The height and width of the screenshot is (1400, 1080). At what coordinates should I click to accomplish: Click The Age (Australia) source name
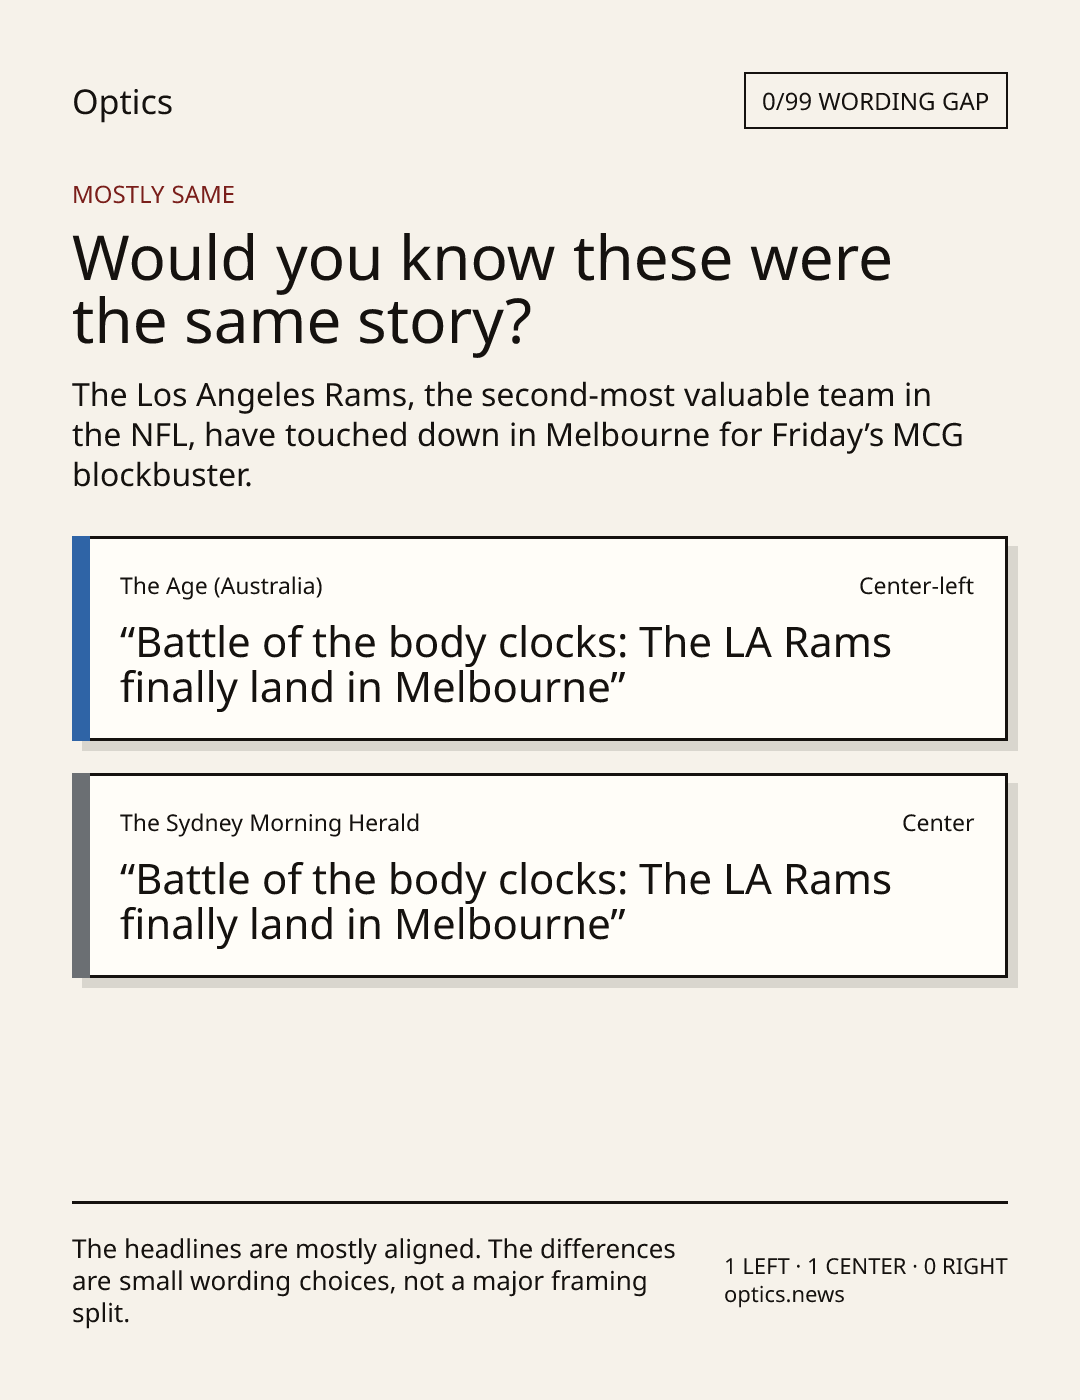221,586
